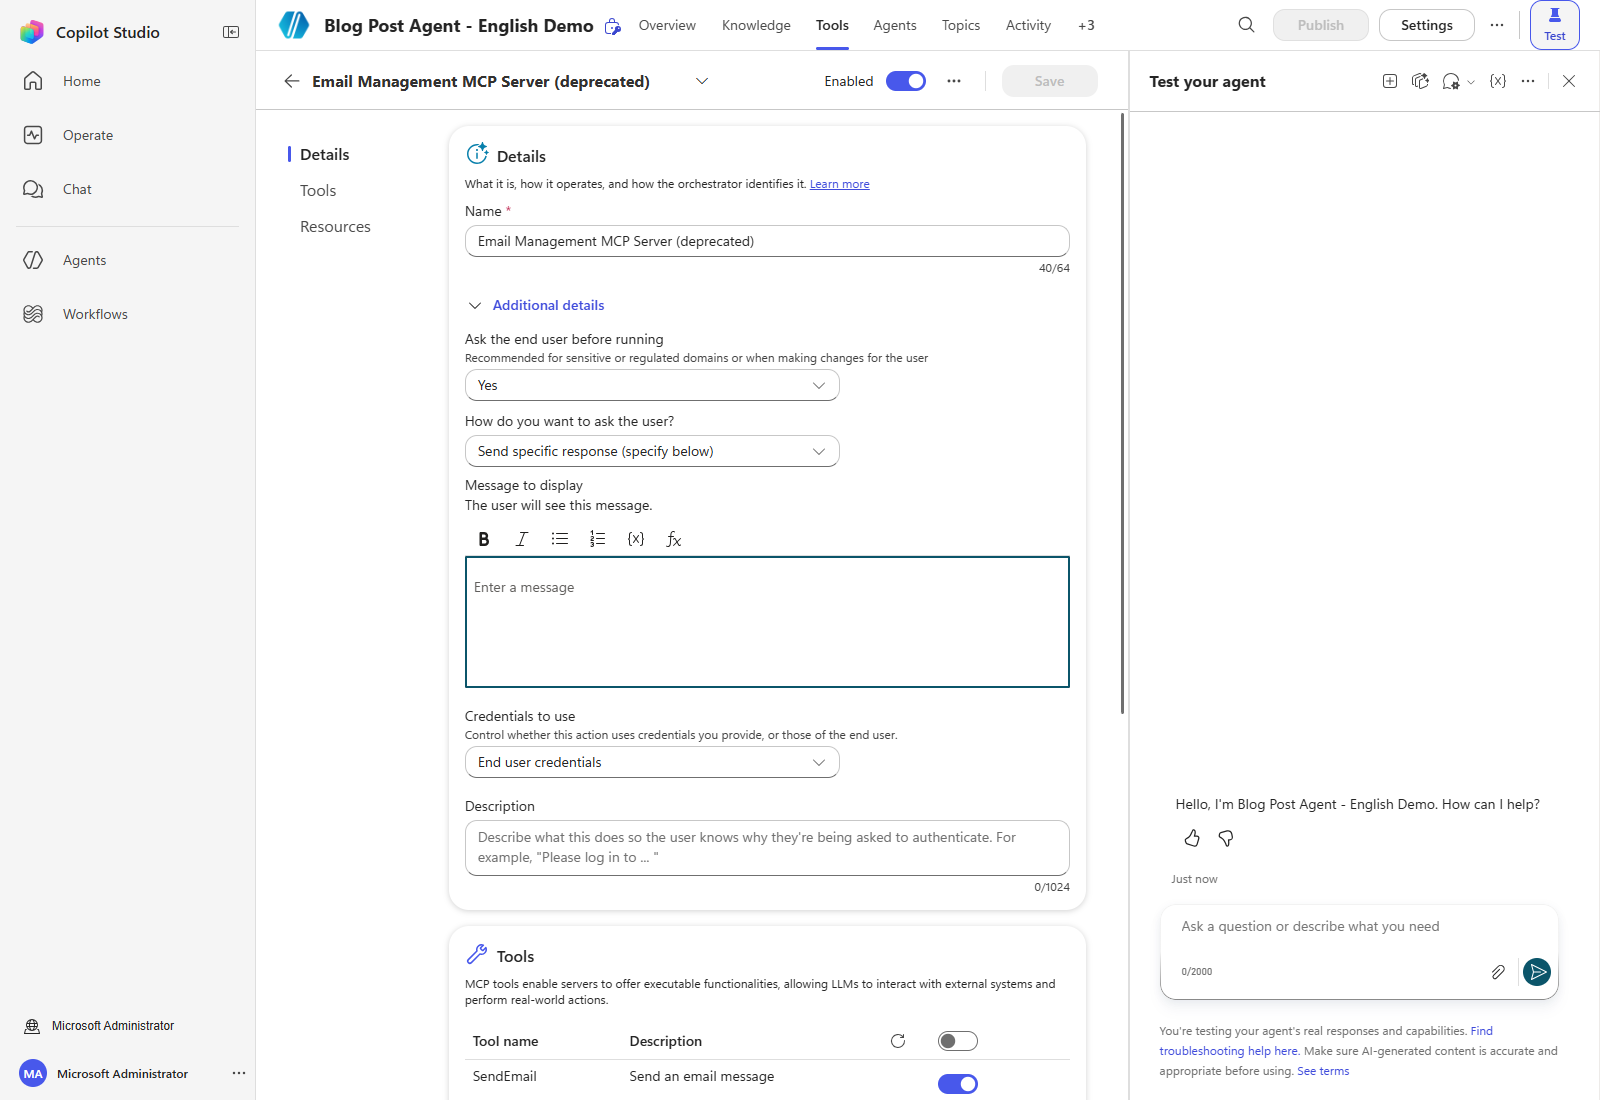The width and height of the screenshot is (1600, 1100).
Task: Click the Test pin button
Action: click(1555, 25)
